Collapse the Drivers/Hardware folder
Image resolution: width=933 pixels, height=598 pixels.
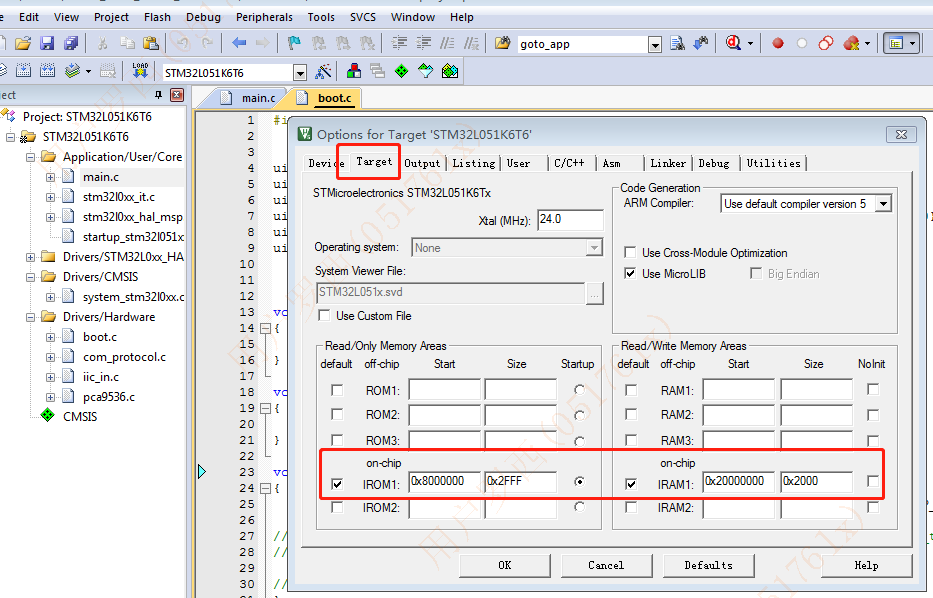(x=30, y=317)
